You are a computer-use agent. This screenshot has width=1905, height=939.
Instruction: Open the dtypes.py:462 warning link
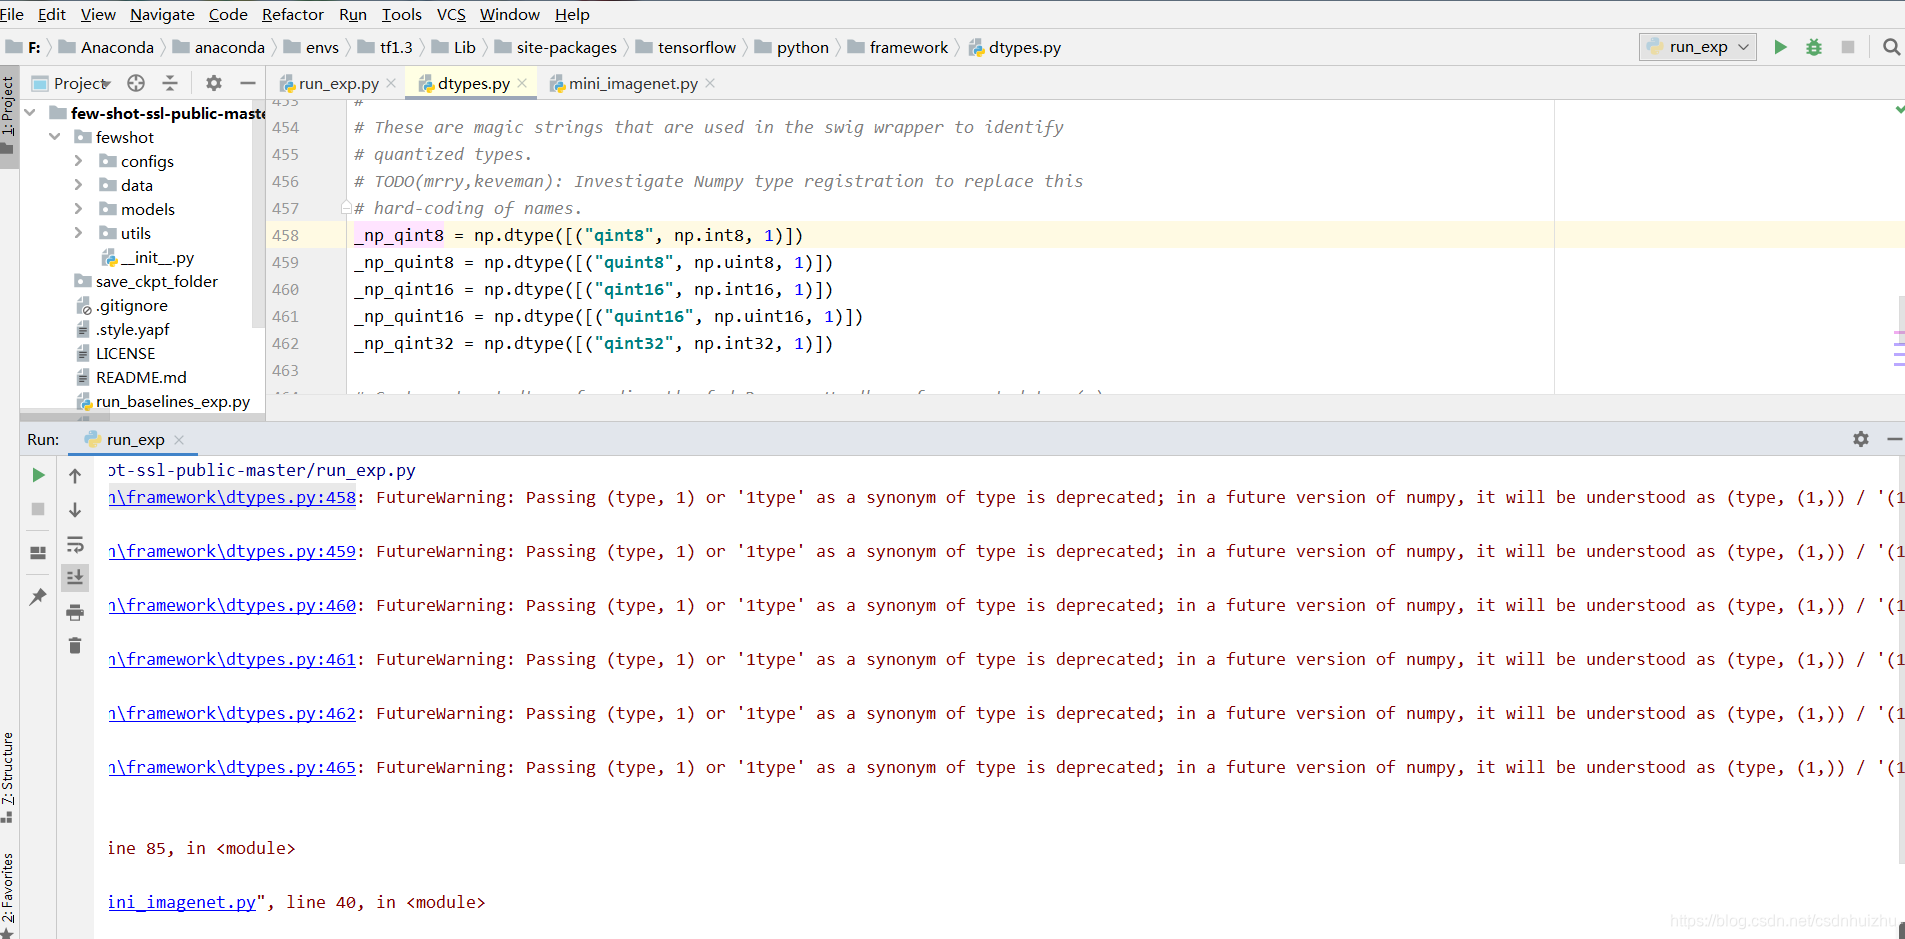(x=232, y=713)
